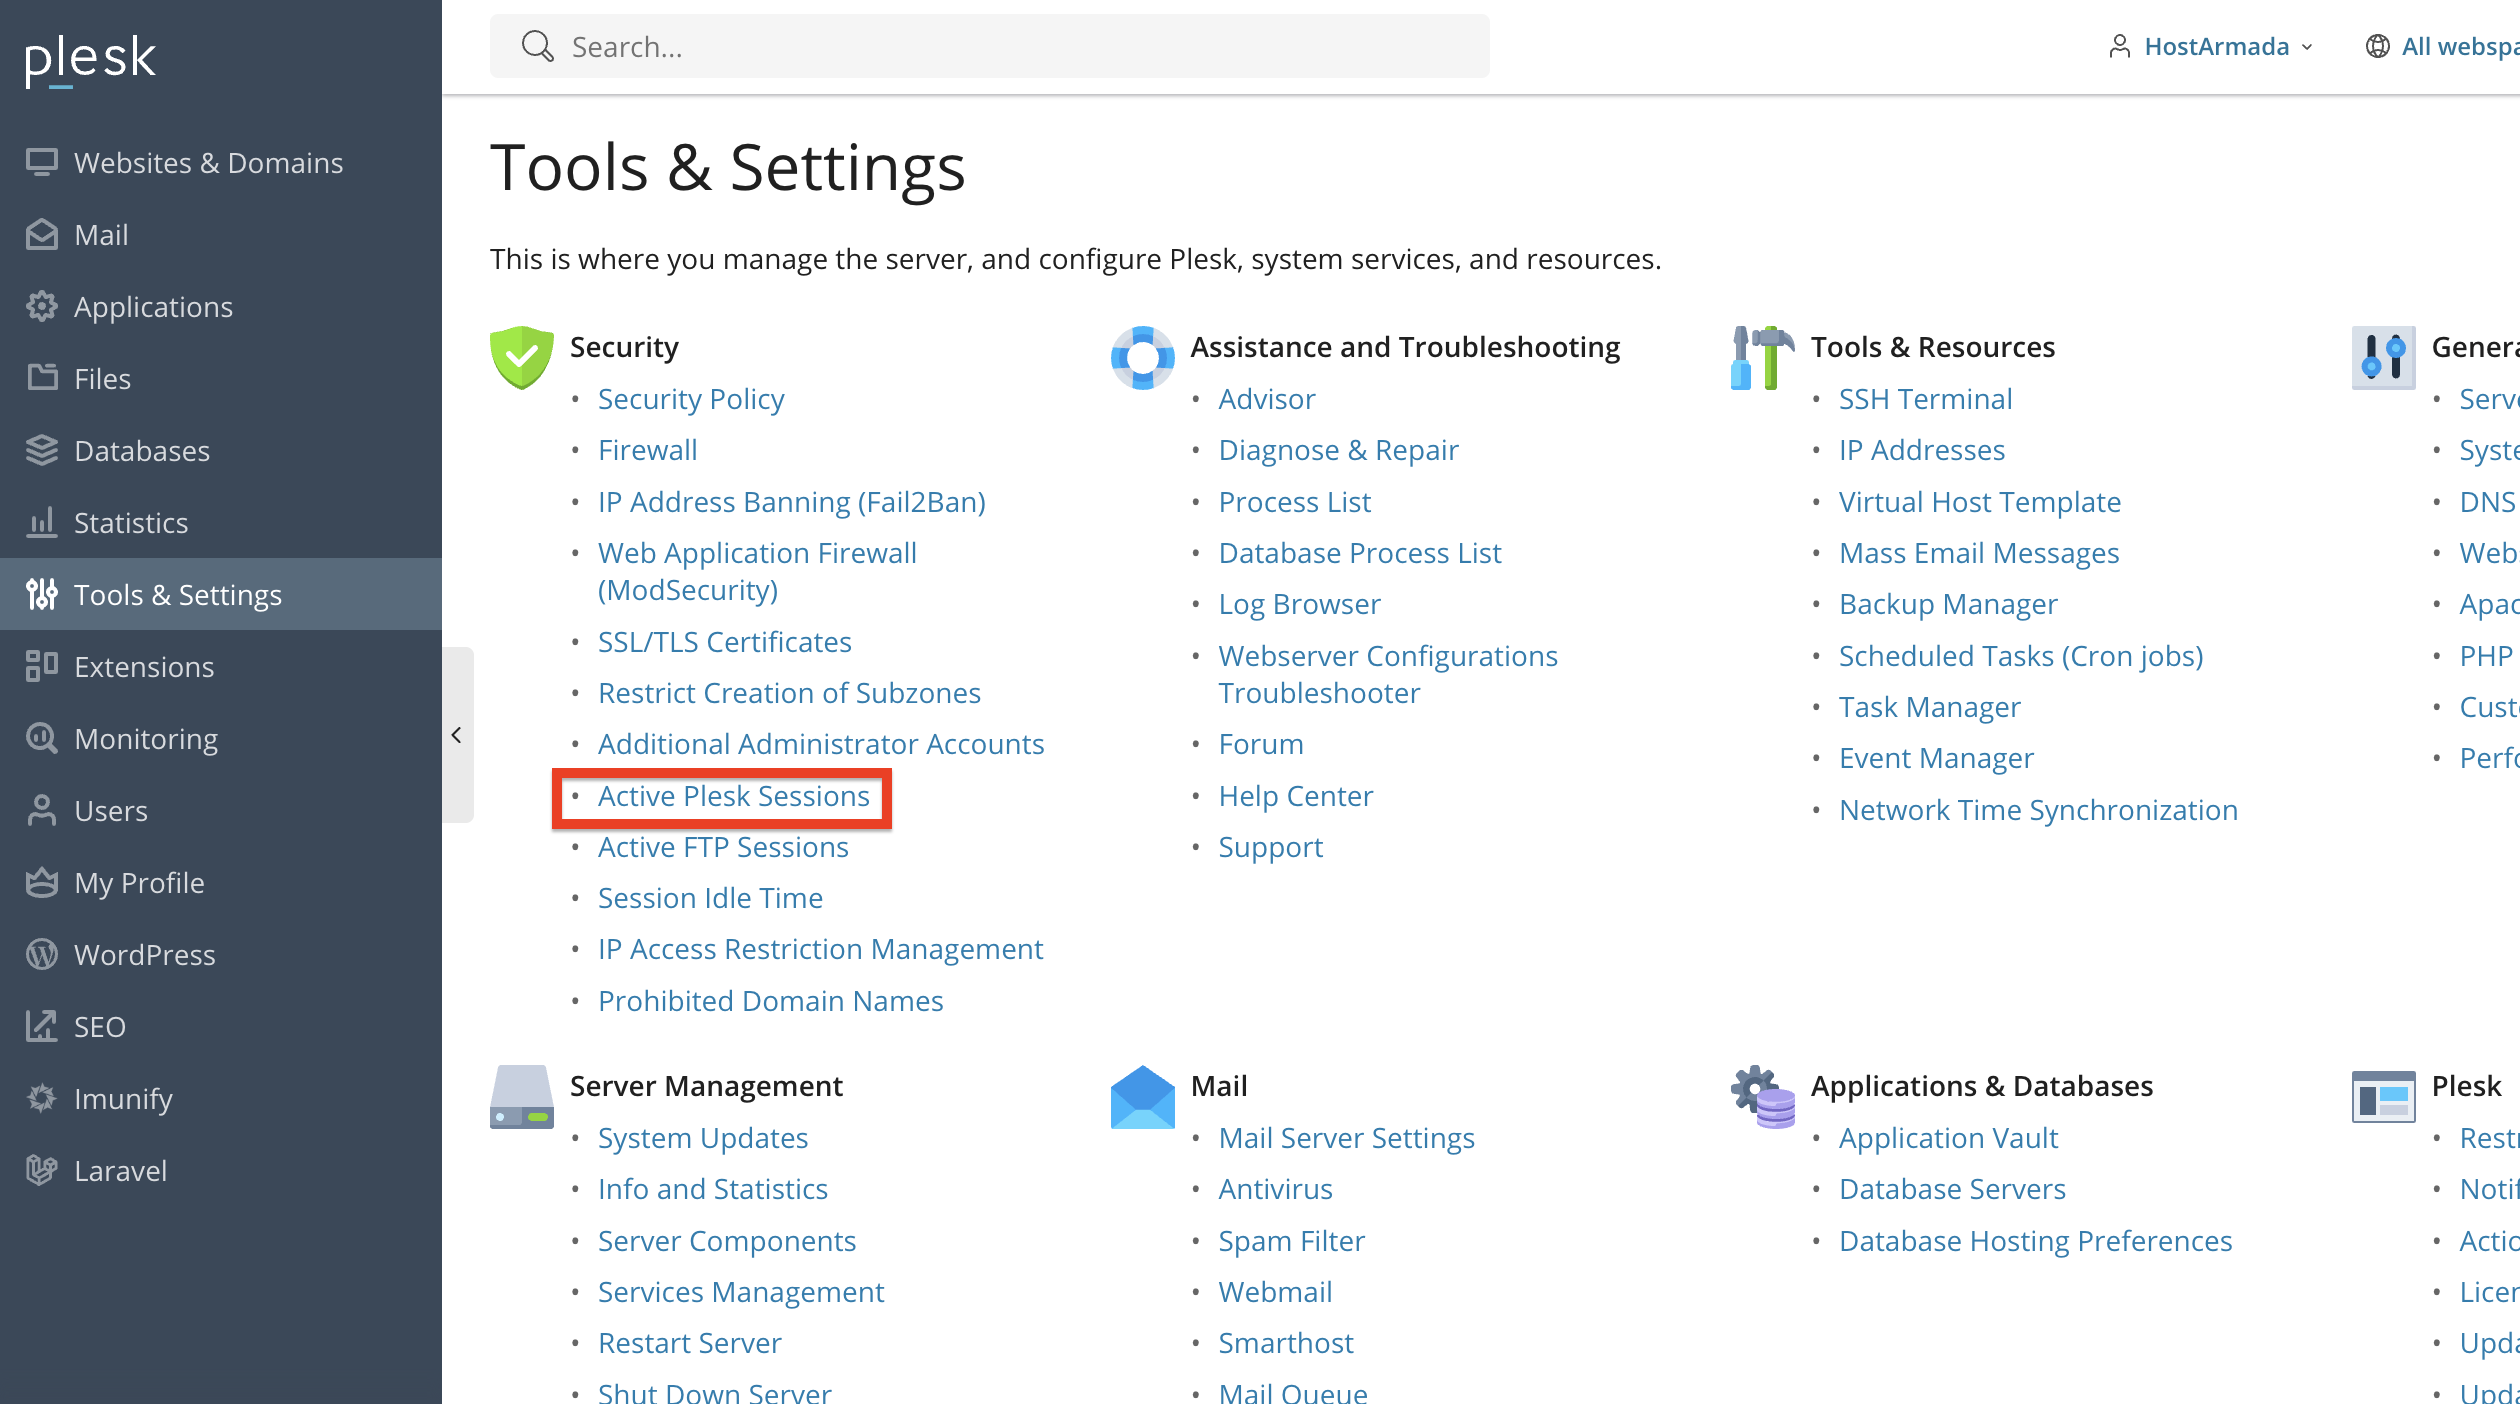Select Tools & Settings in the sidebar

221,594
